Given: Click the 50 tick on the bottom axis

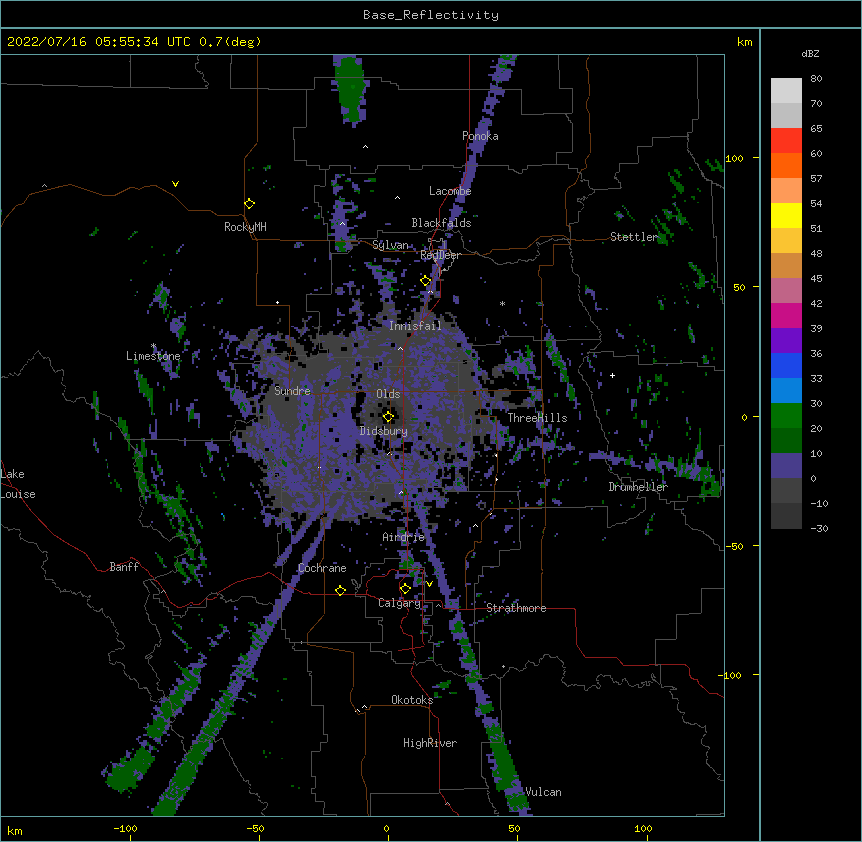Looking at the screenshot, I should (514, 828).
